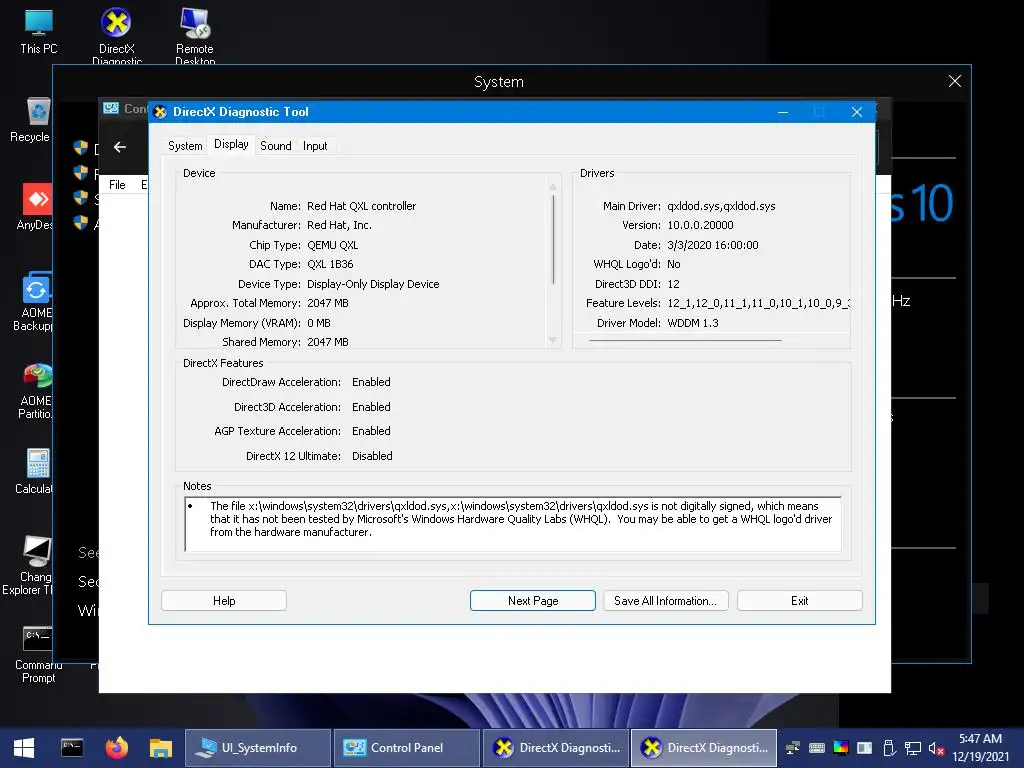Viewport: 1024px width, 768px height.
Task: Open Remote Desktop shortcut on desktop
Action: click(195, 35)
